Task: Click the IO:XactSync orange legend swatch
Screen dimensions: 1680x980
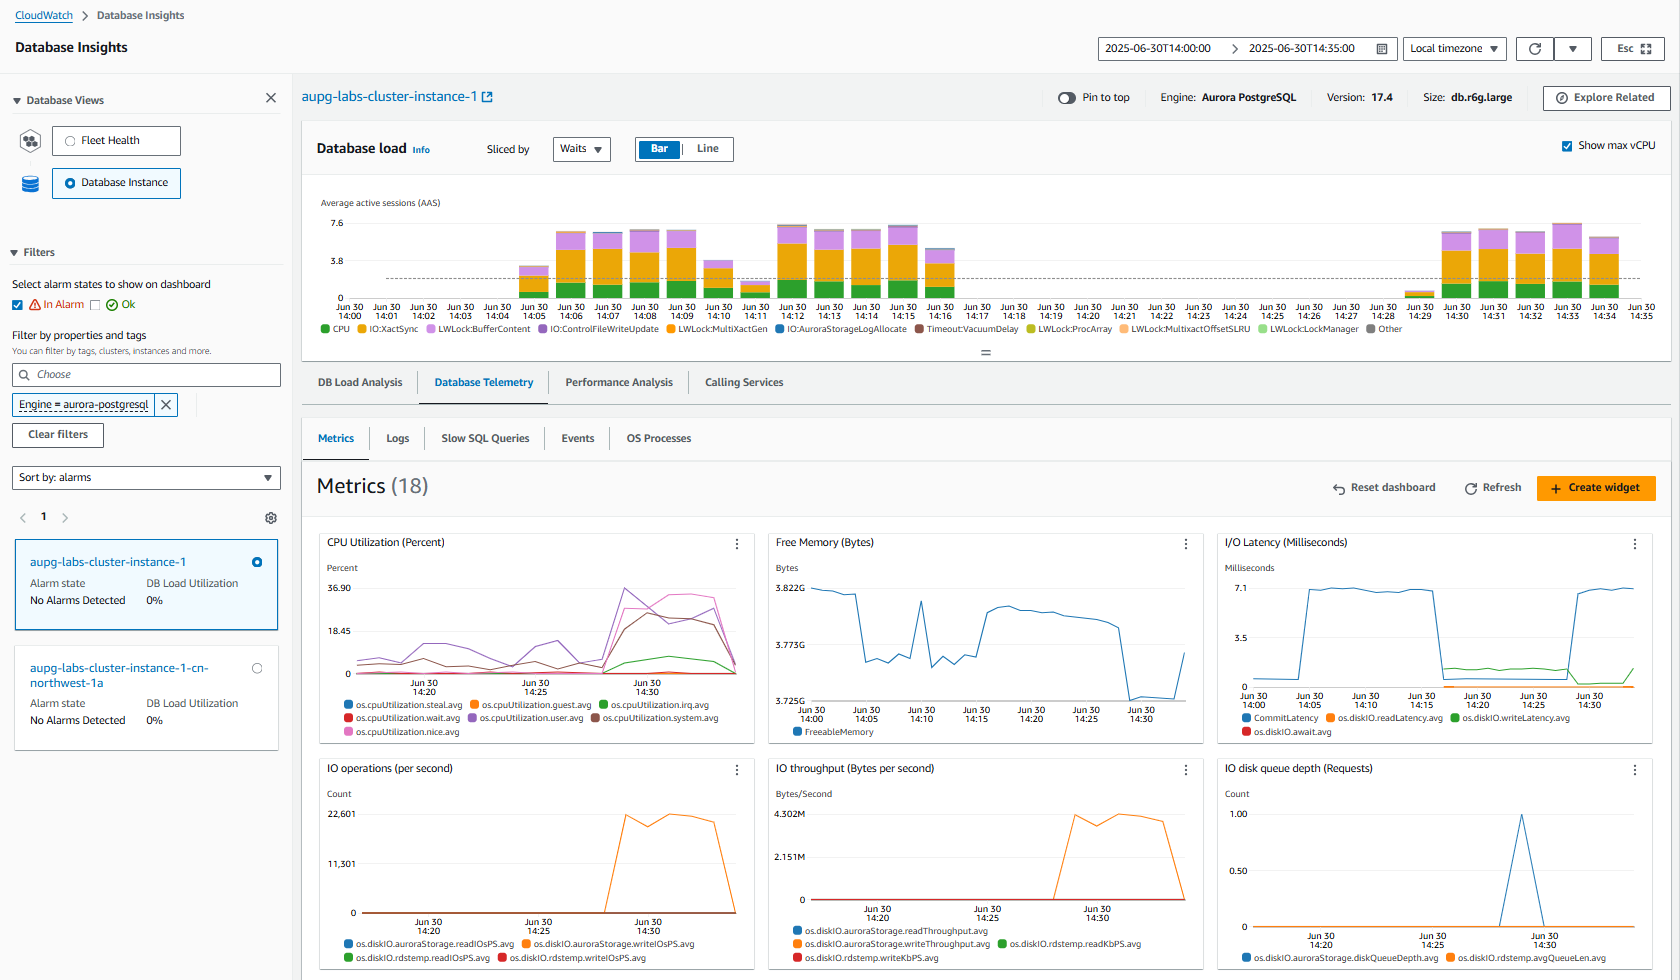Action: point(362,329)
